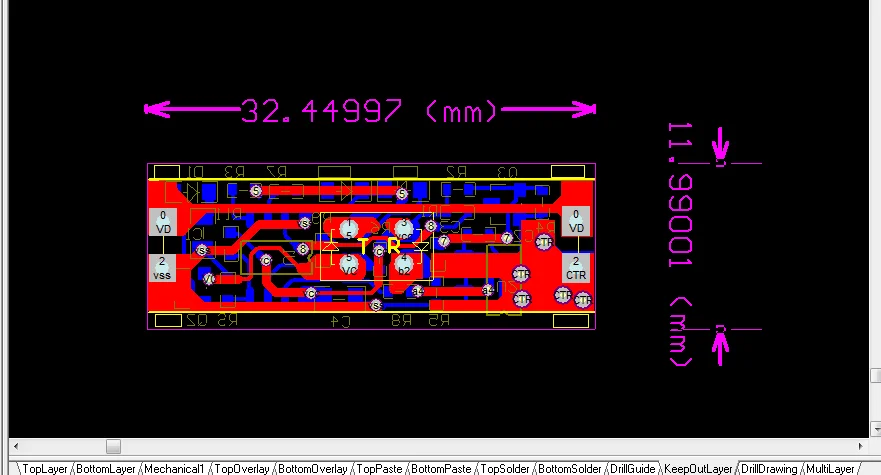Select the MultiLayer tab
The height and width of the screenshot is (475, 881).
click(830, 468)
